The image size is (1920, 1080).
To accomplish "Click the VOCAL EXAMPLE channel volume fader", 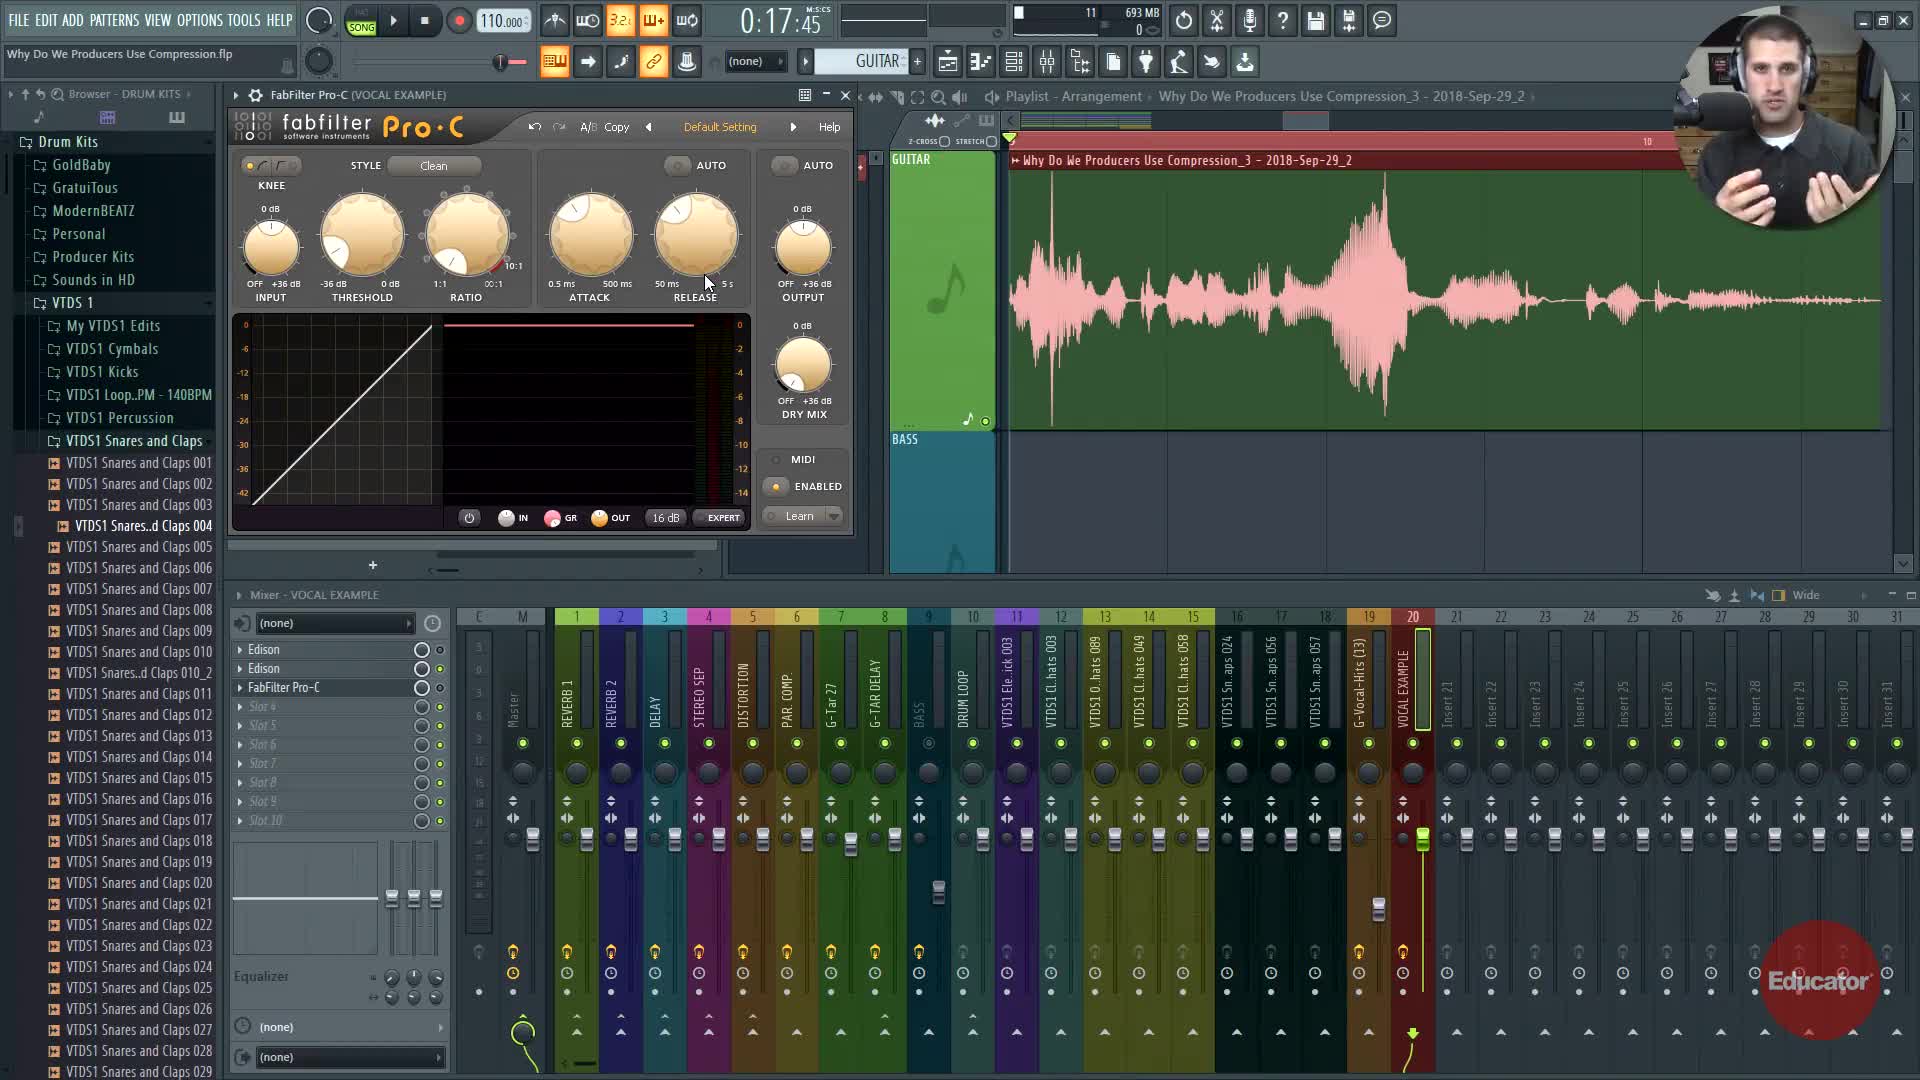I will 1422,840.
